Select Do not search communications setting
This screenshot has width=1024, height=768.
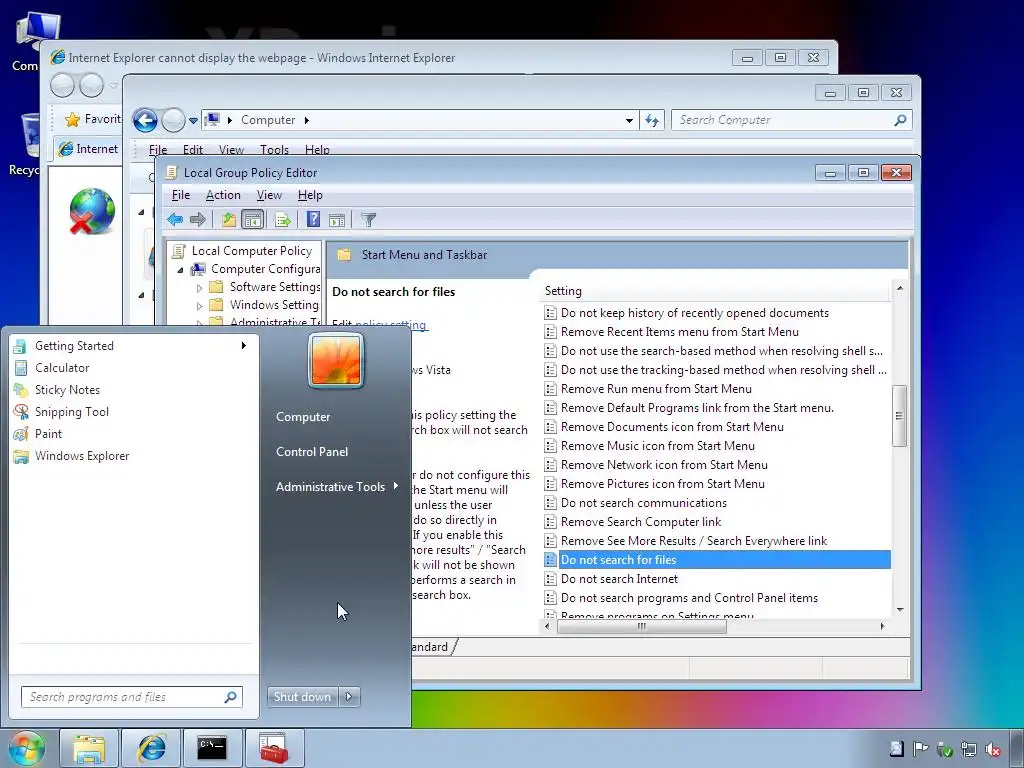click(x=643, y=503)
